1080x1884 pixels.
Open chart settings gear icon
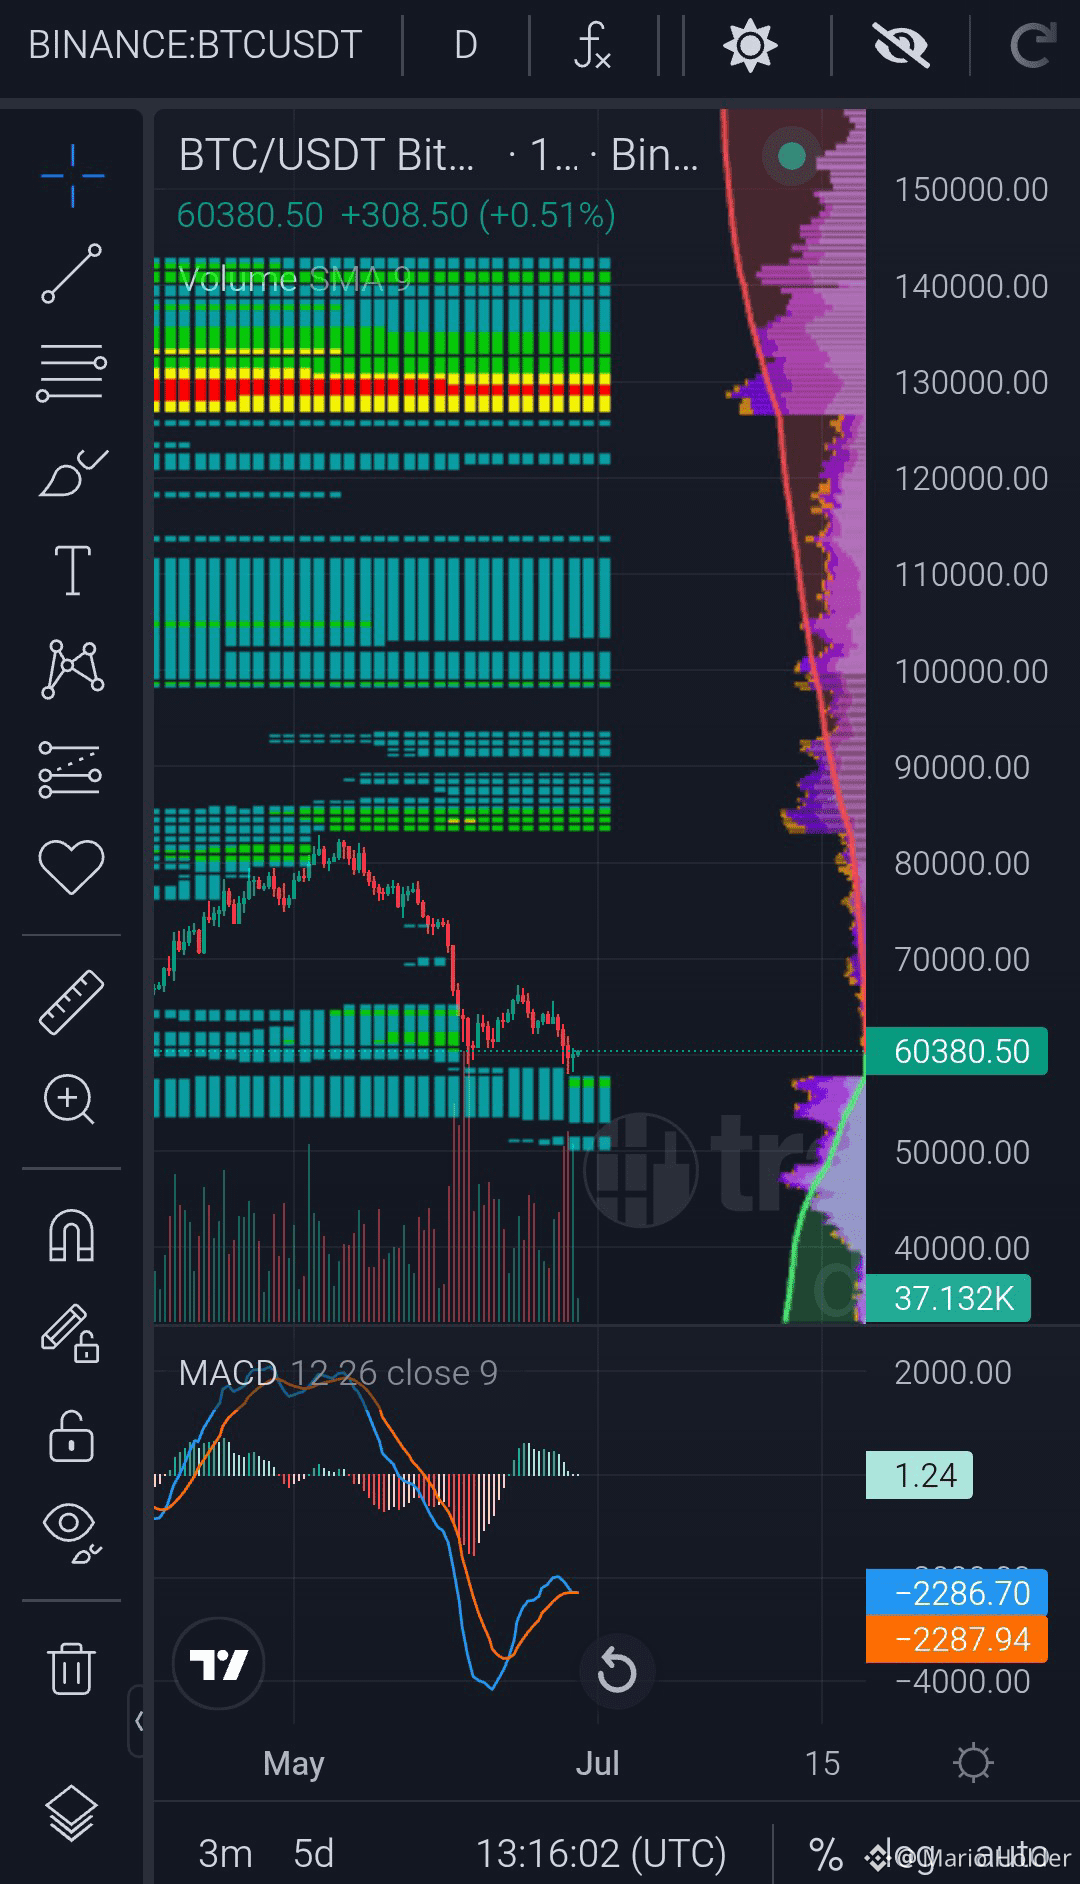(x=750, y=45)
